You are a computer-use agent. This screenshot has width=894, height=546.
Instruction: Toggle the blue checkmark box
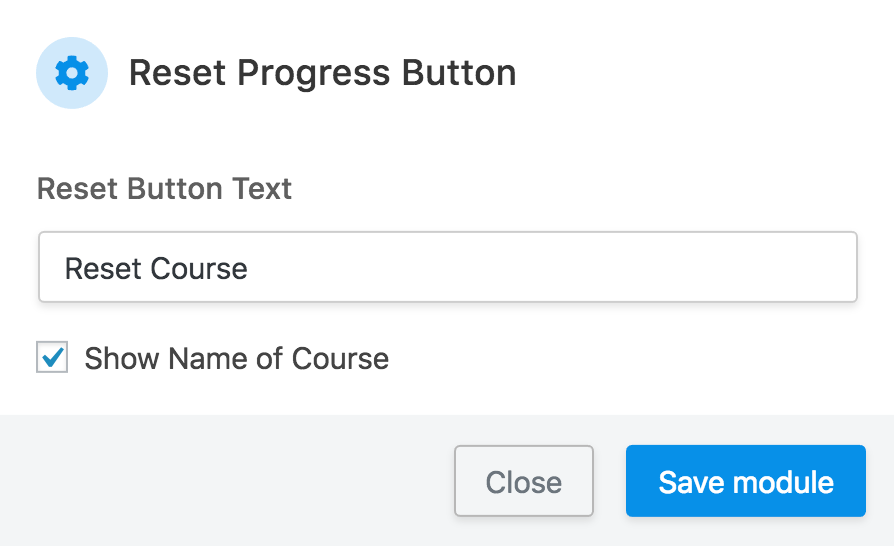(52, 358)
